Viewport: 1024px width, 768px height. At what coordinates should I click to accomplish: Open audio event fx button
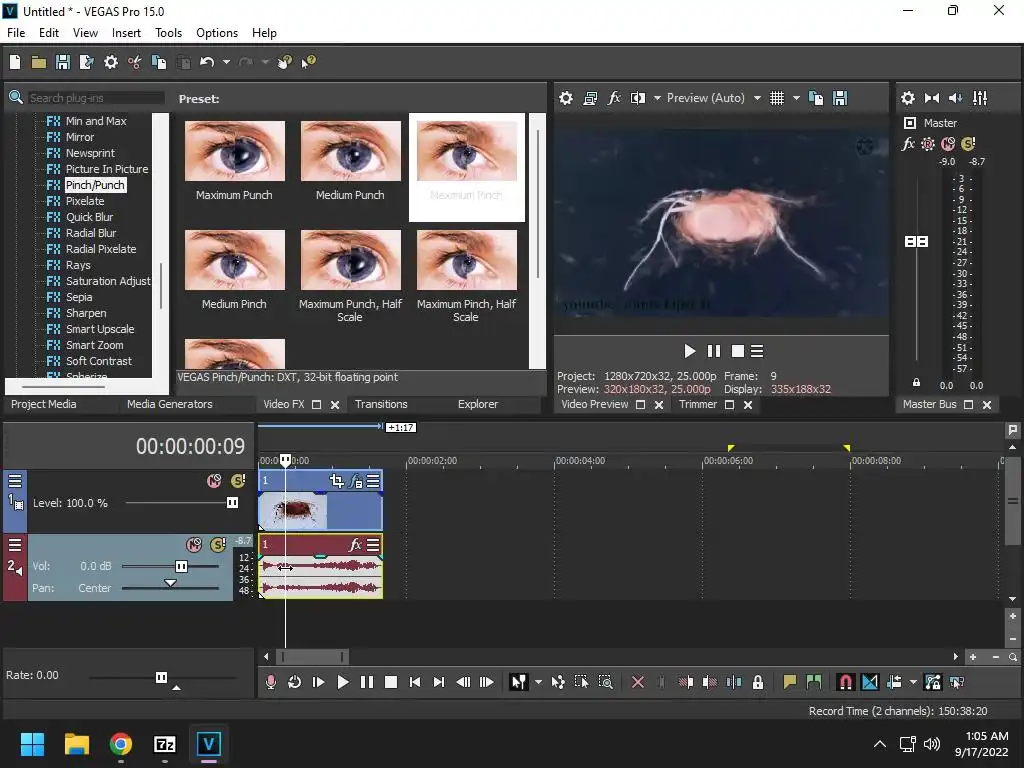point(355,545)
